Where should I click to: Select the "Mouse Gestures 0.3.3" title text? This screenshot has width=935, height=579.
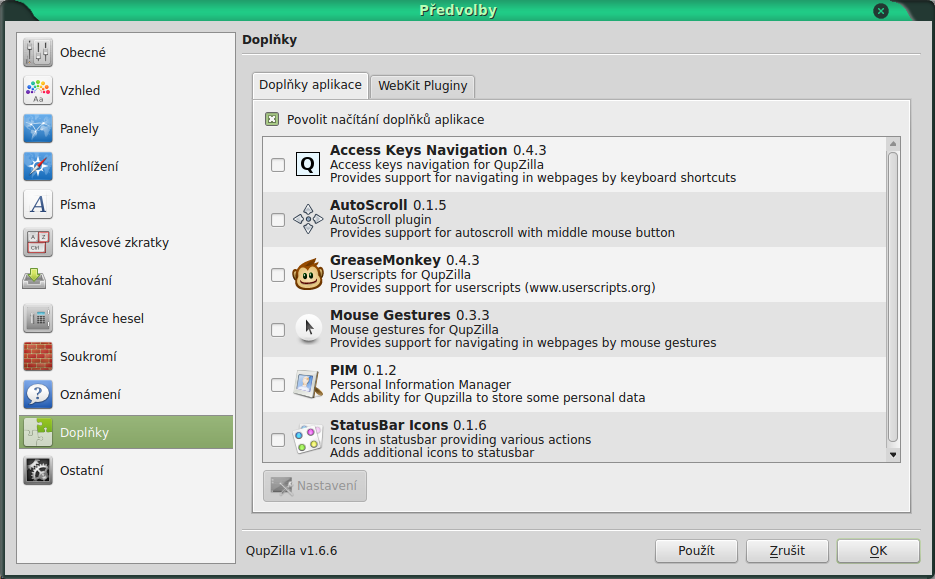coord(410,315)
